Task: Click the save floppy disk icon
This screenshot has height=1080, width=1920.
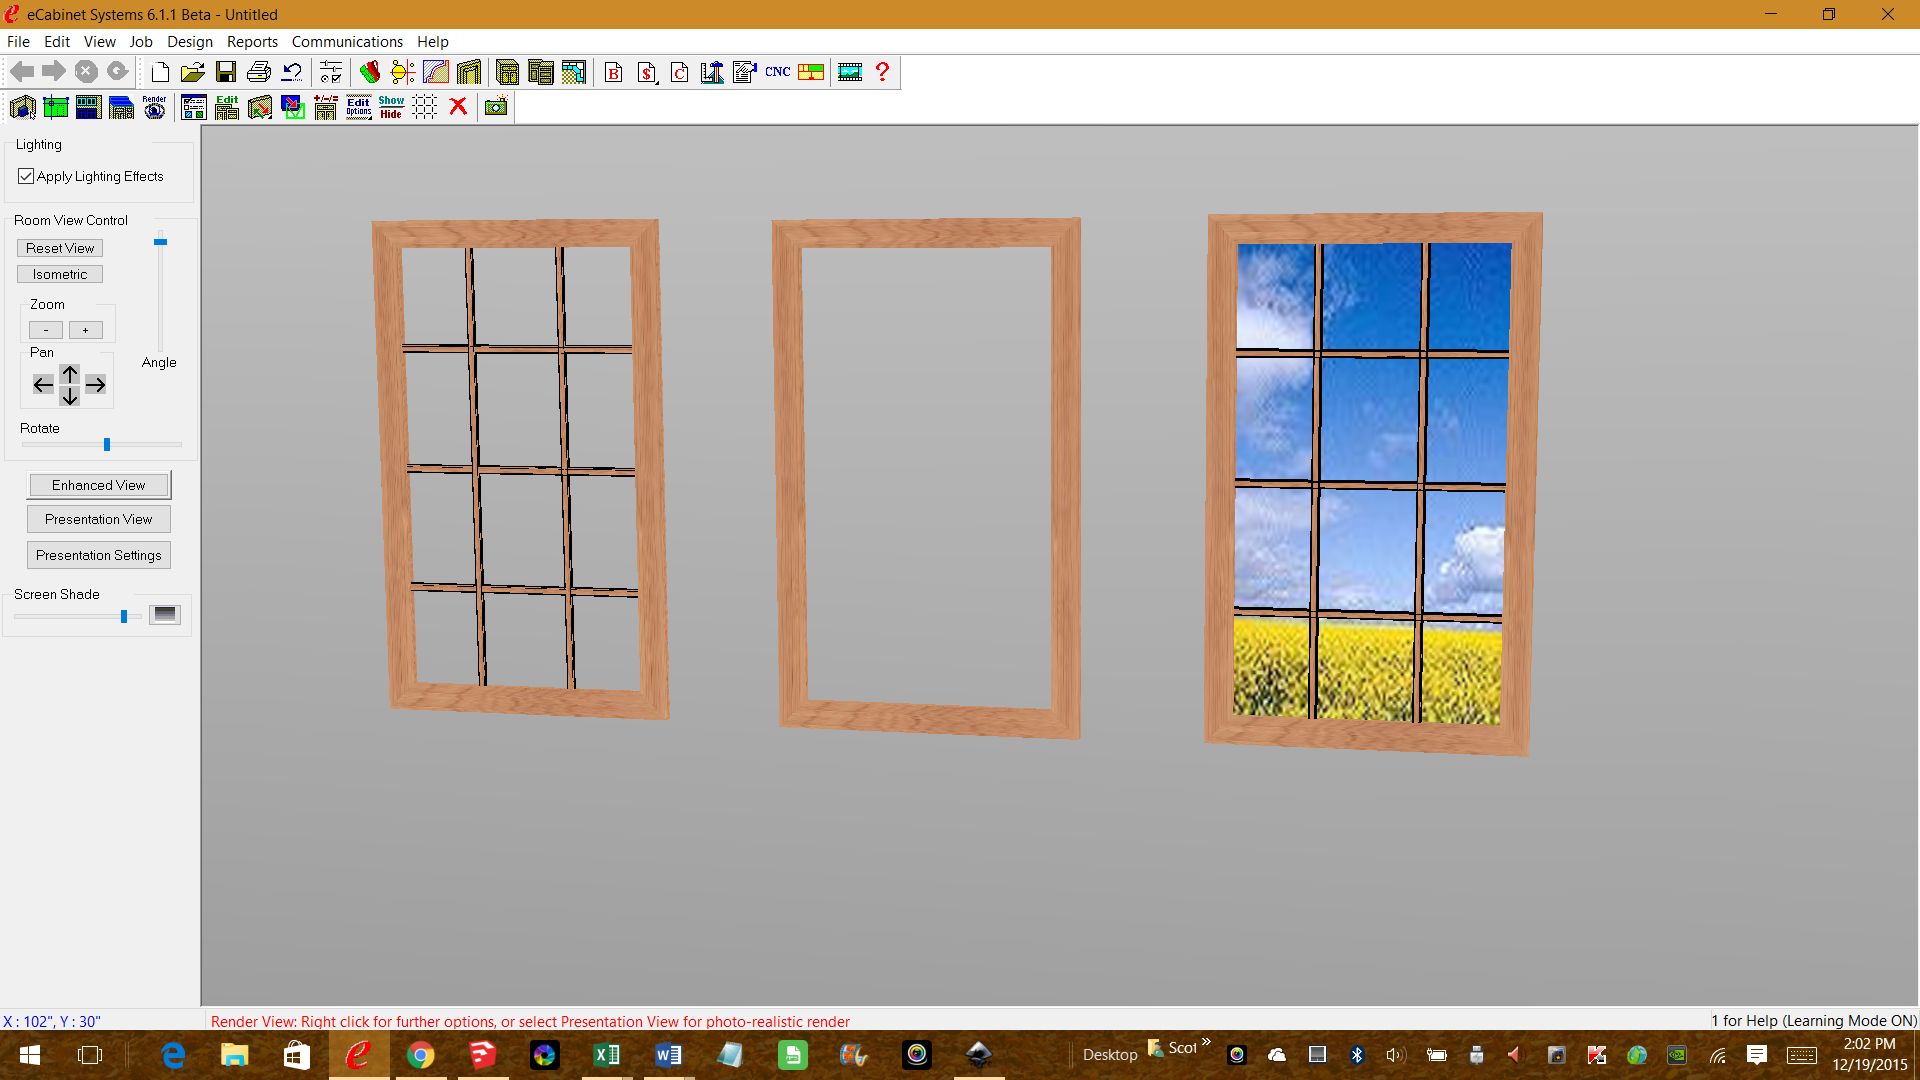Action: pyautogui.click(x=226, y=72)
